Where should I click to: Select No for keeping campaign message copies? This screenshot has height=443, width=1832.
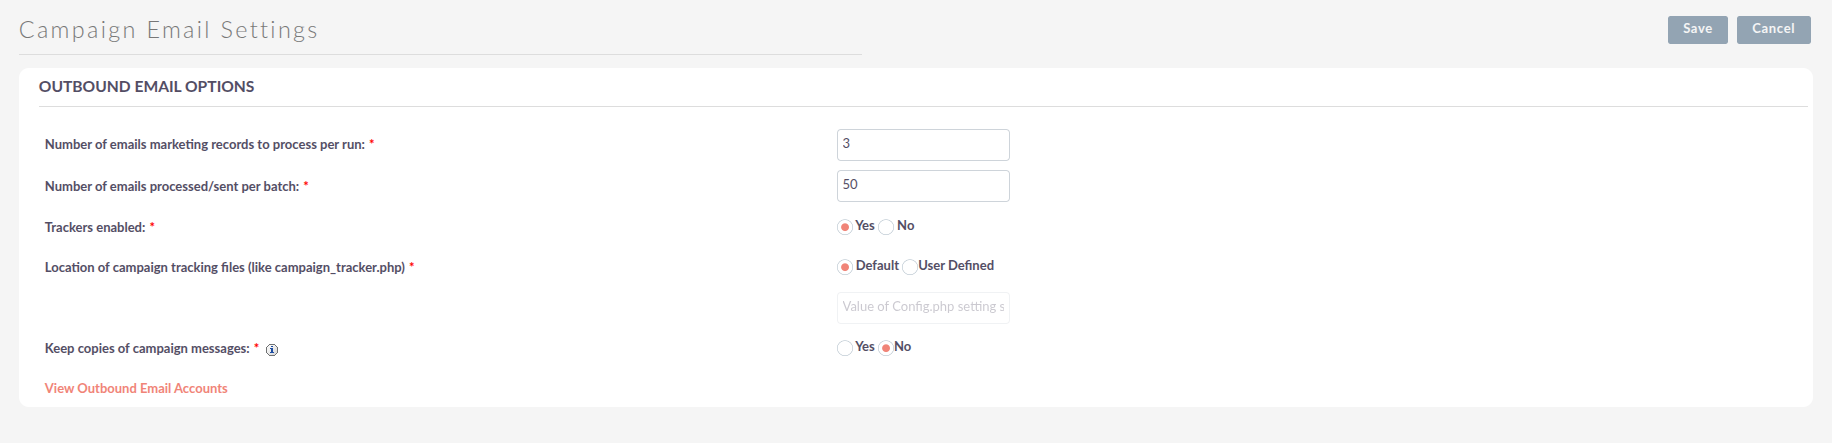pyautogui.click(x=886, y=348)
